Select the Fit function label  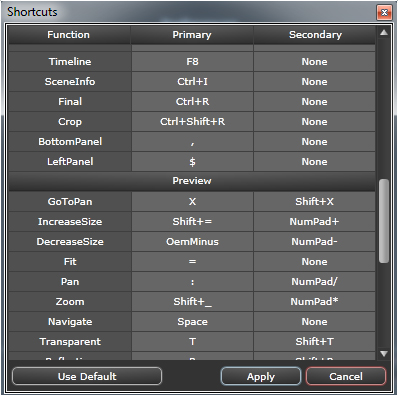(x=70, y=262)
